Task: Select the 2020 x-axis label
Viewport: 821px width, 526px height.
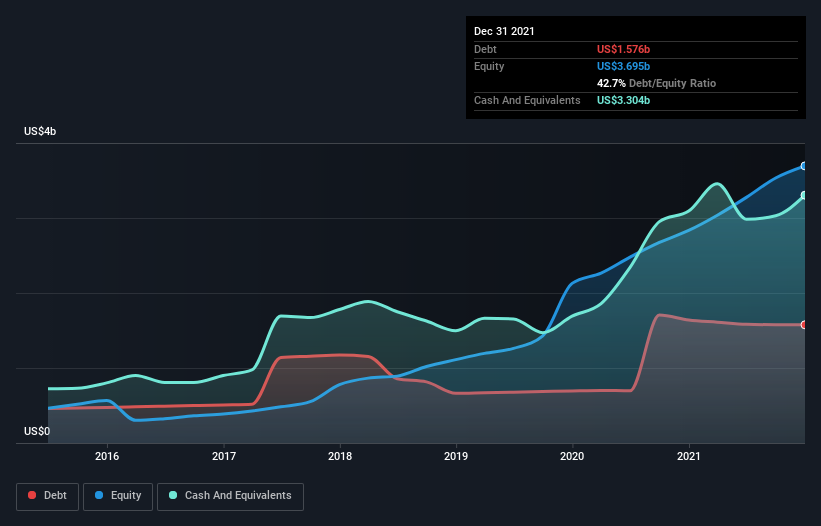Action: 572,456
